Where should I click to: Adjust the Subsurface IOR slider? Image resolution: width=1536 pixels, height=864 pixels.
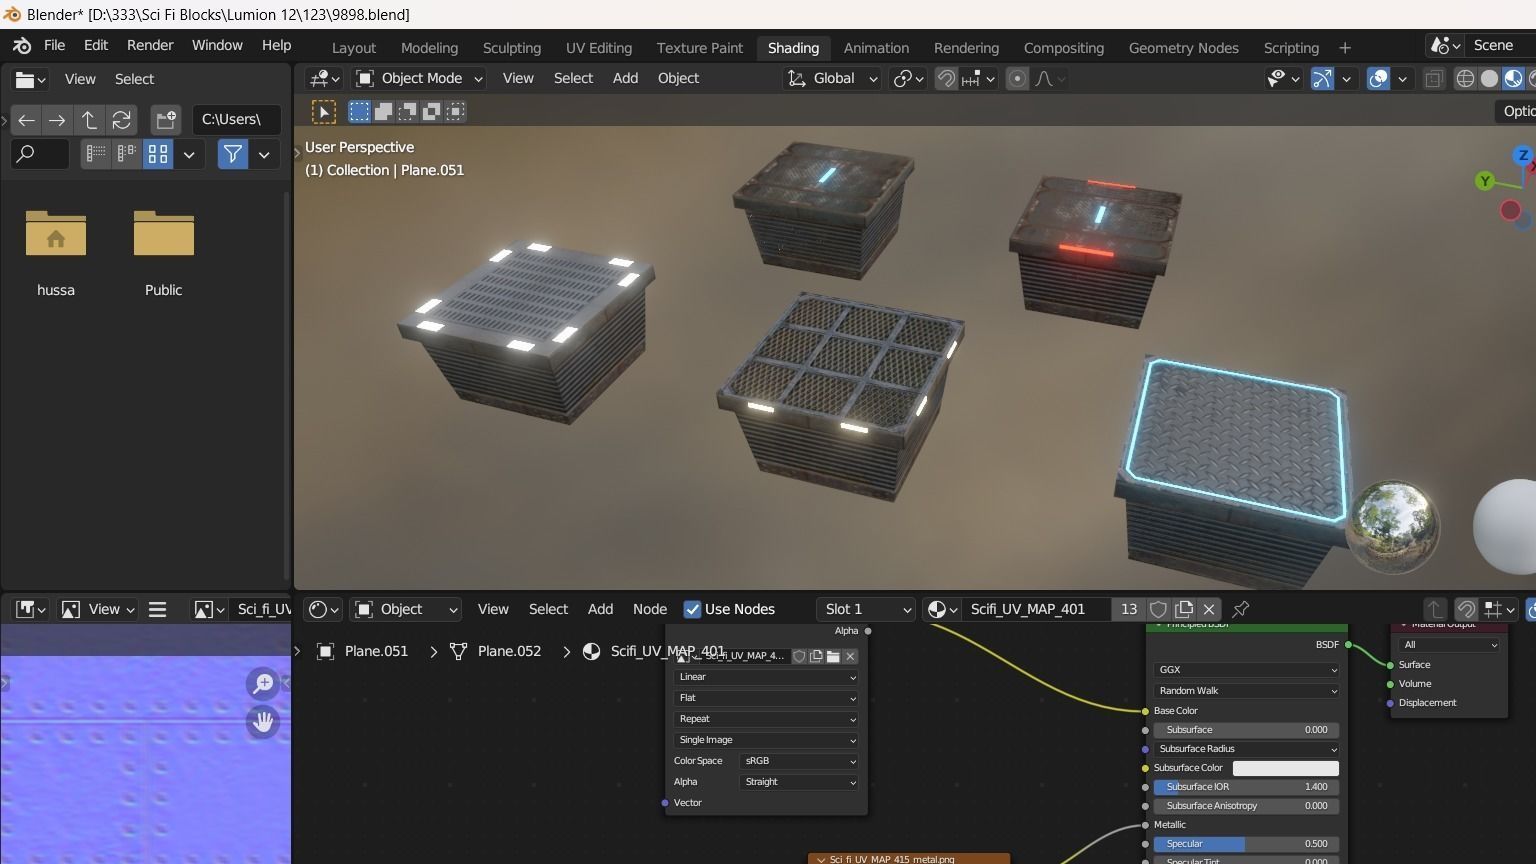point(1246,787)
